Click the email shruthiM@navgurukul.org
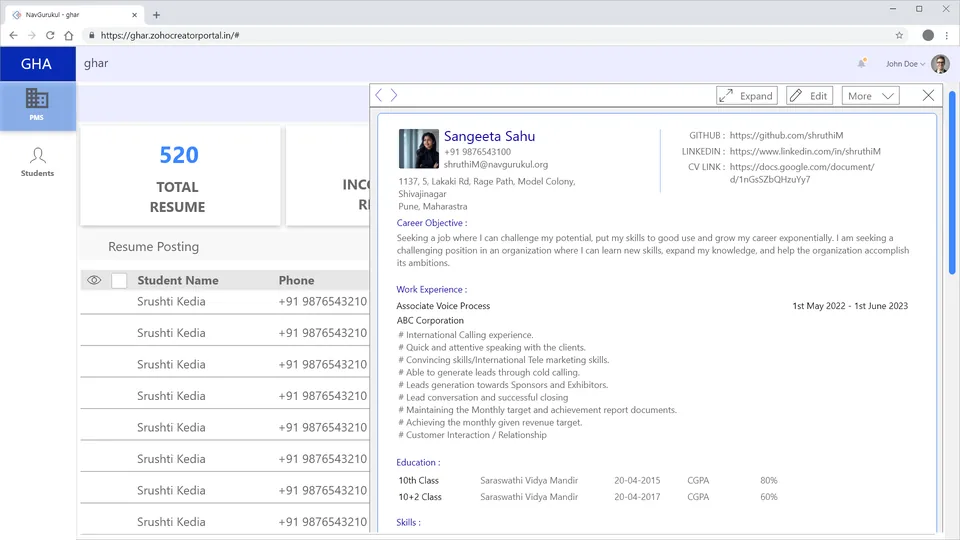This screenshot has width=960, height=540. tap(496, 164)
